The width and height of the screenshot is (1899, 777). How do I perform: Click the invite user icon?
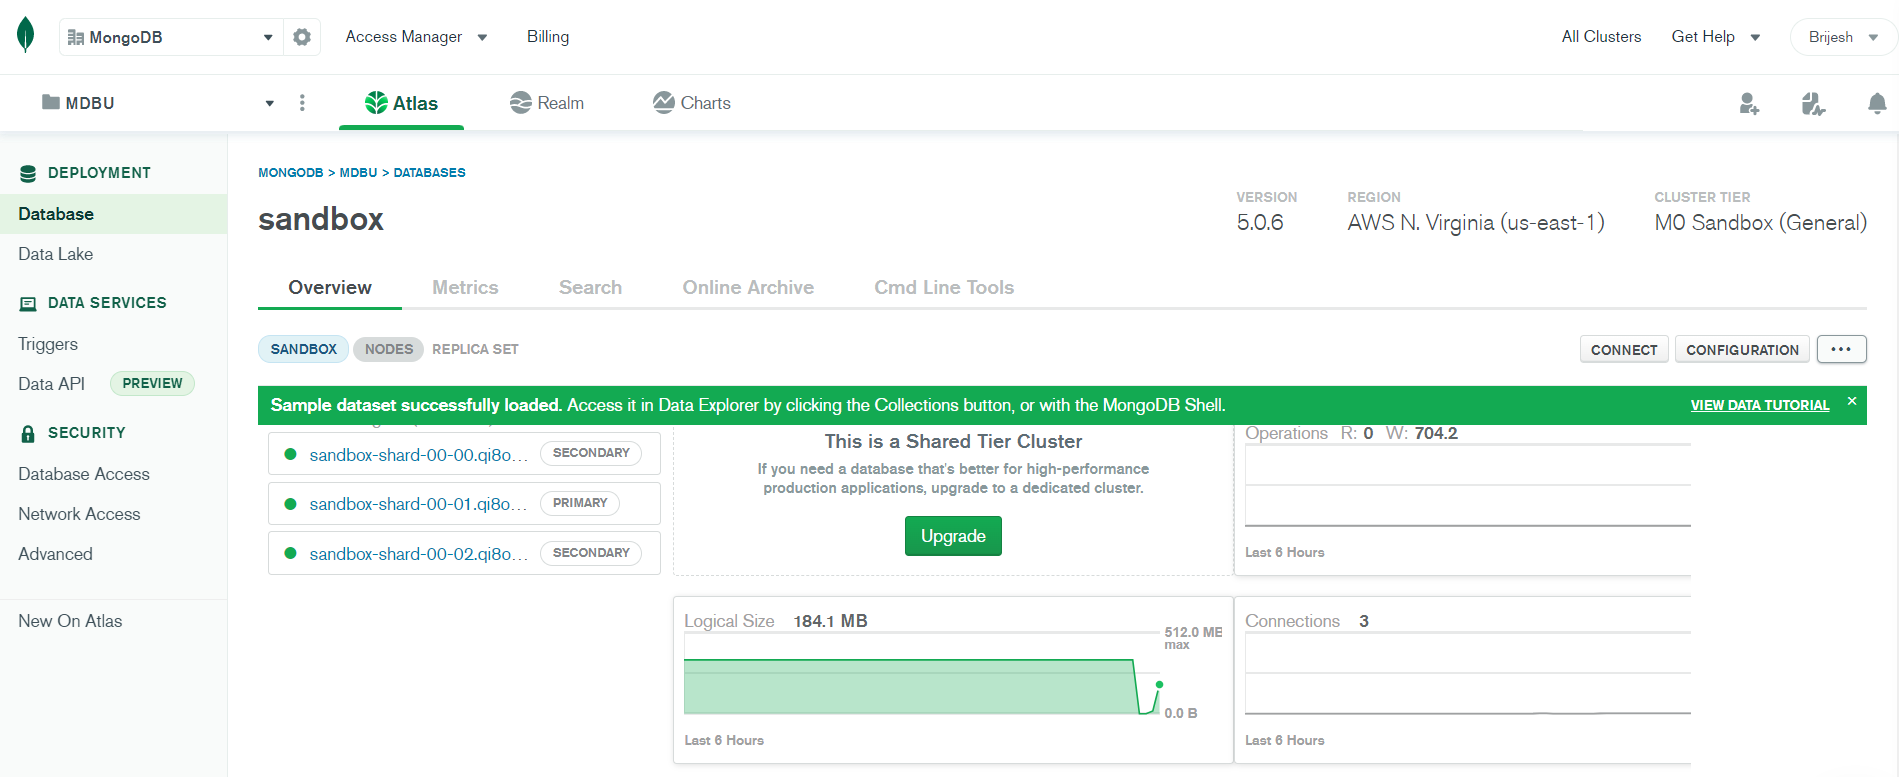1748,104
